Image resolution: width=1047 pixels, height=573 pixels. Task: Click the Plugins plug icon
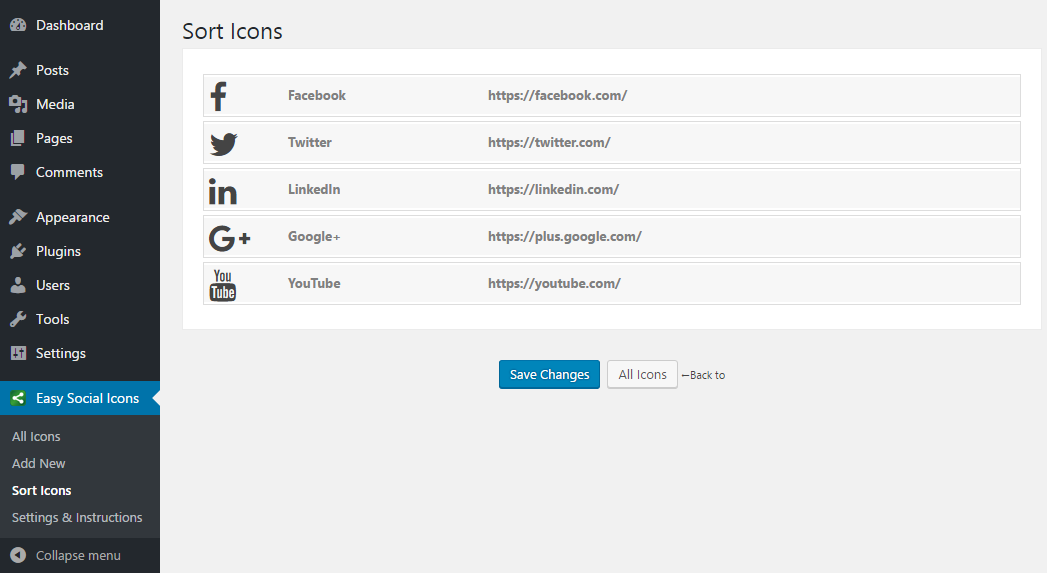[x=18, y=251]
